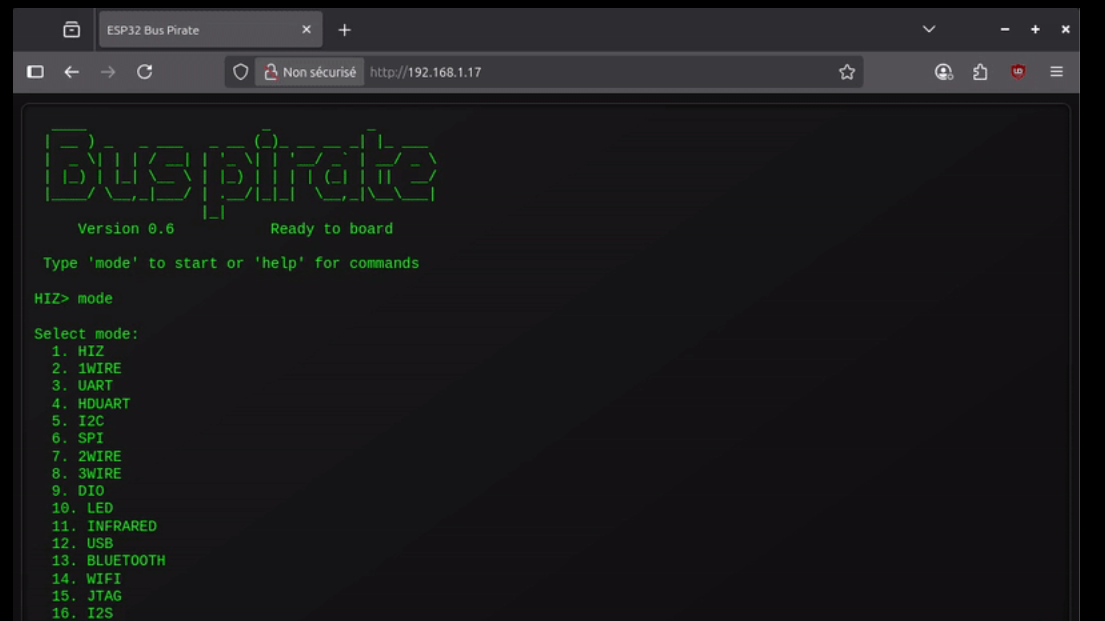The height and width of the screenshot is (621, 1105).
Task: Click the '13. BLUETOOTH' mode entry
Action: pos(109,561)
